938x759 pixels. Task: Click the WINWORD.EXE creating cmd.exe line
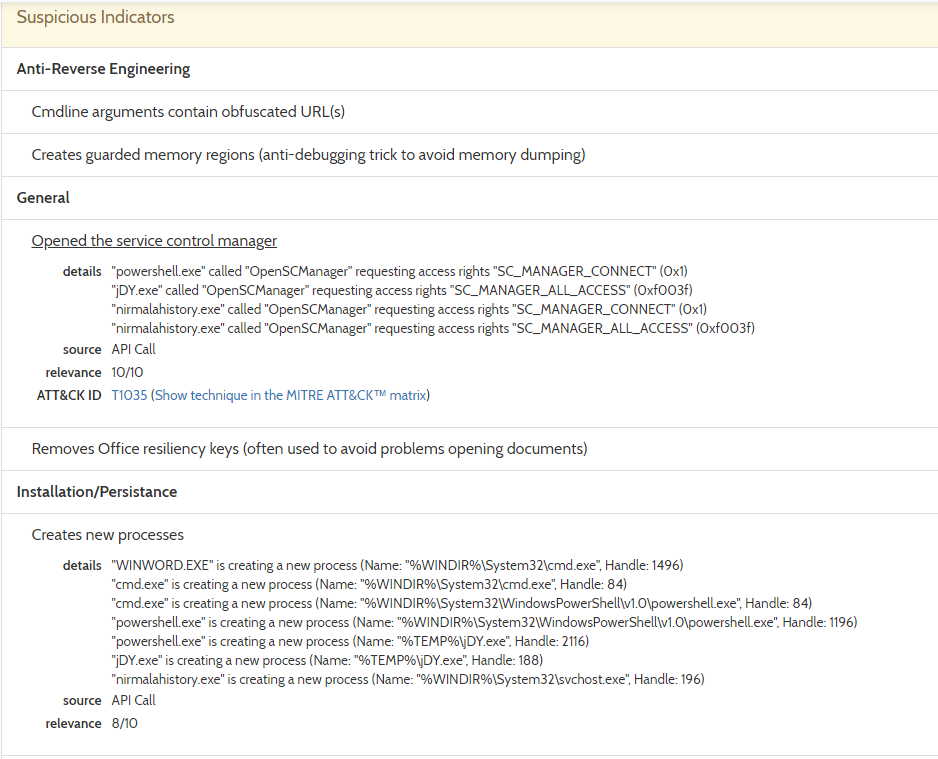click(397, 565)
